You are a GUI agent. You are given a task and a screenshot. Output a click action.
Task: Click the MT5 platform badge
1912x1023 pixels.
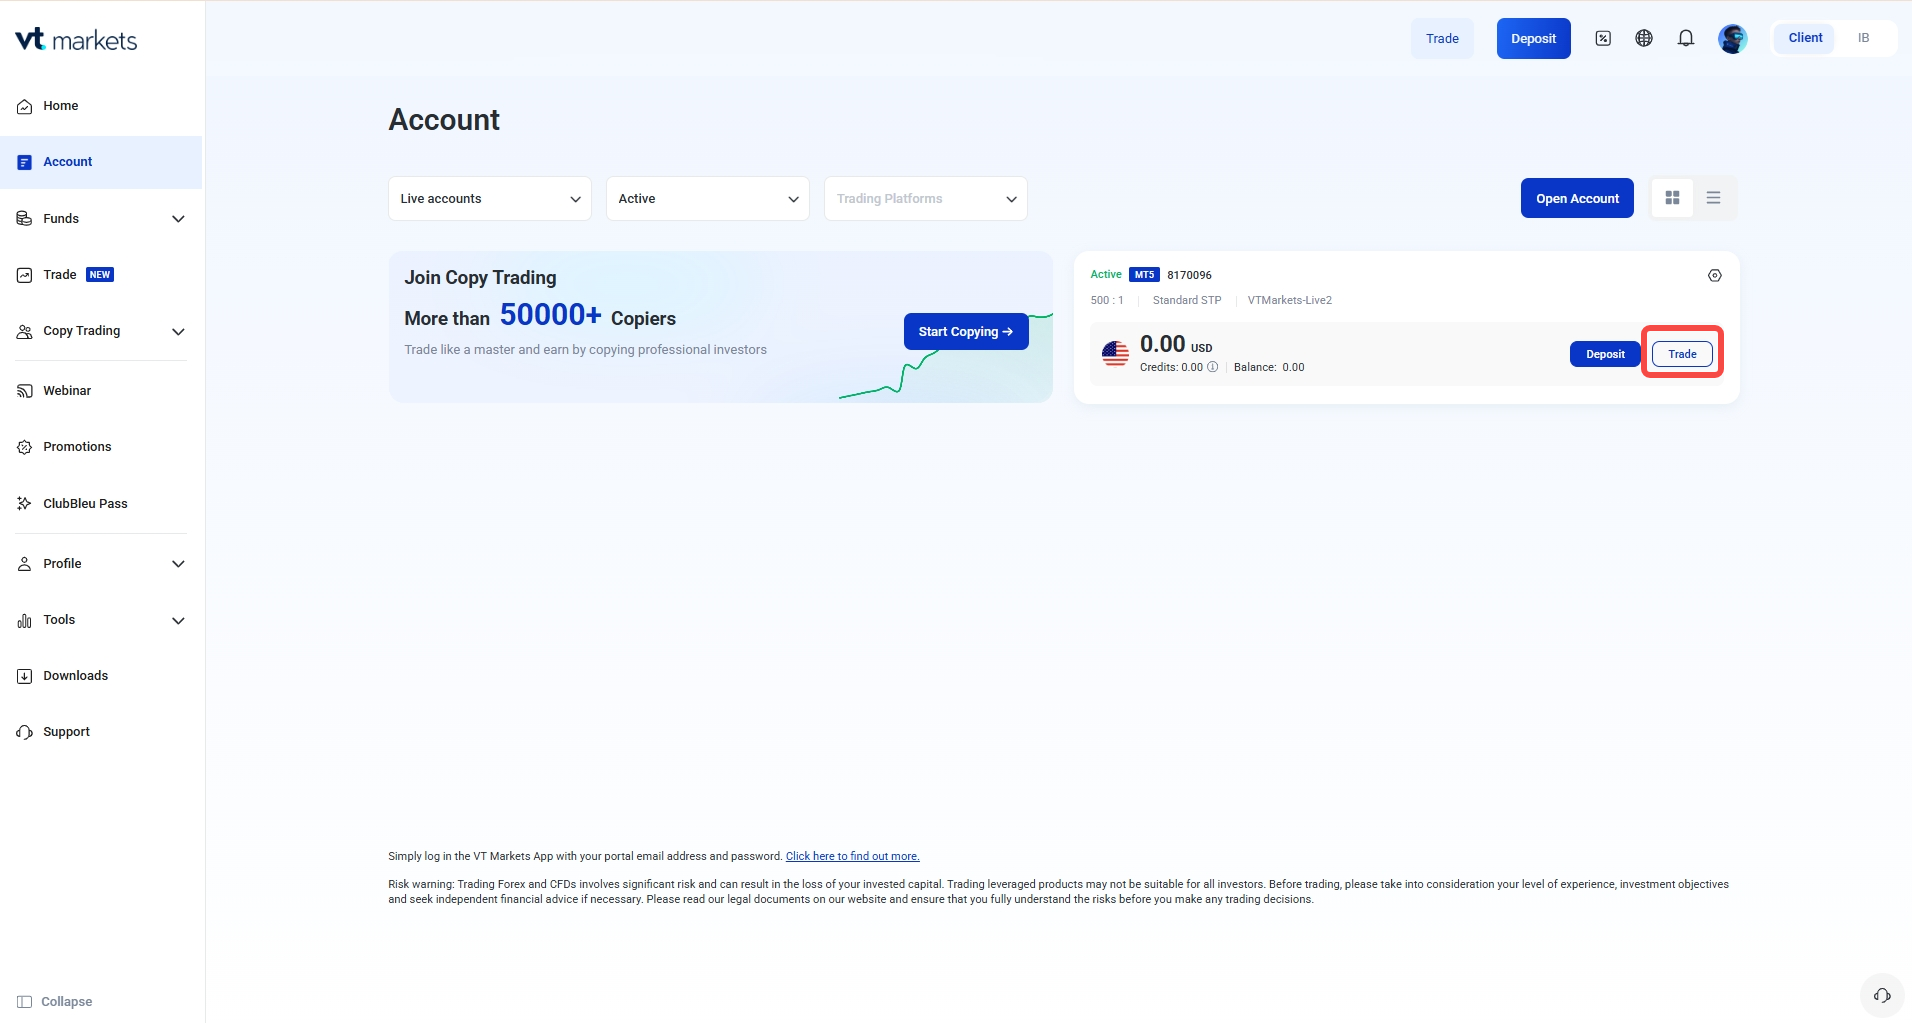click(x=1144, y=275)
